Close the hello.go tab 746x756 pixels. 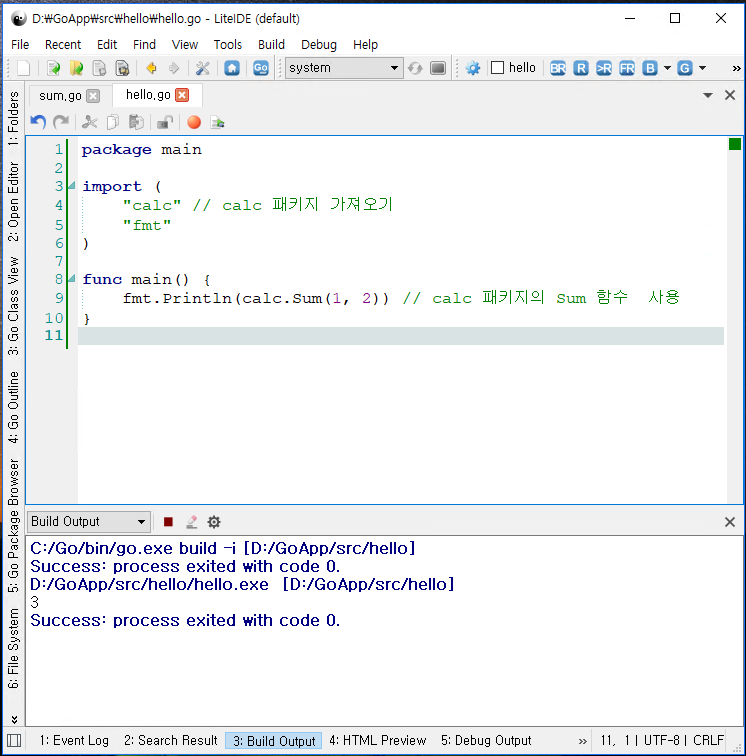tap(182, 95)
